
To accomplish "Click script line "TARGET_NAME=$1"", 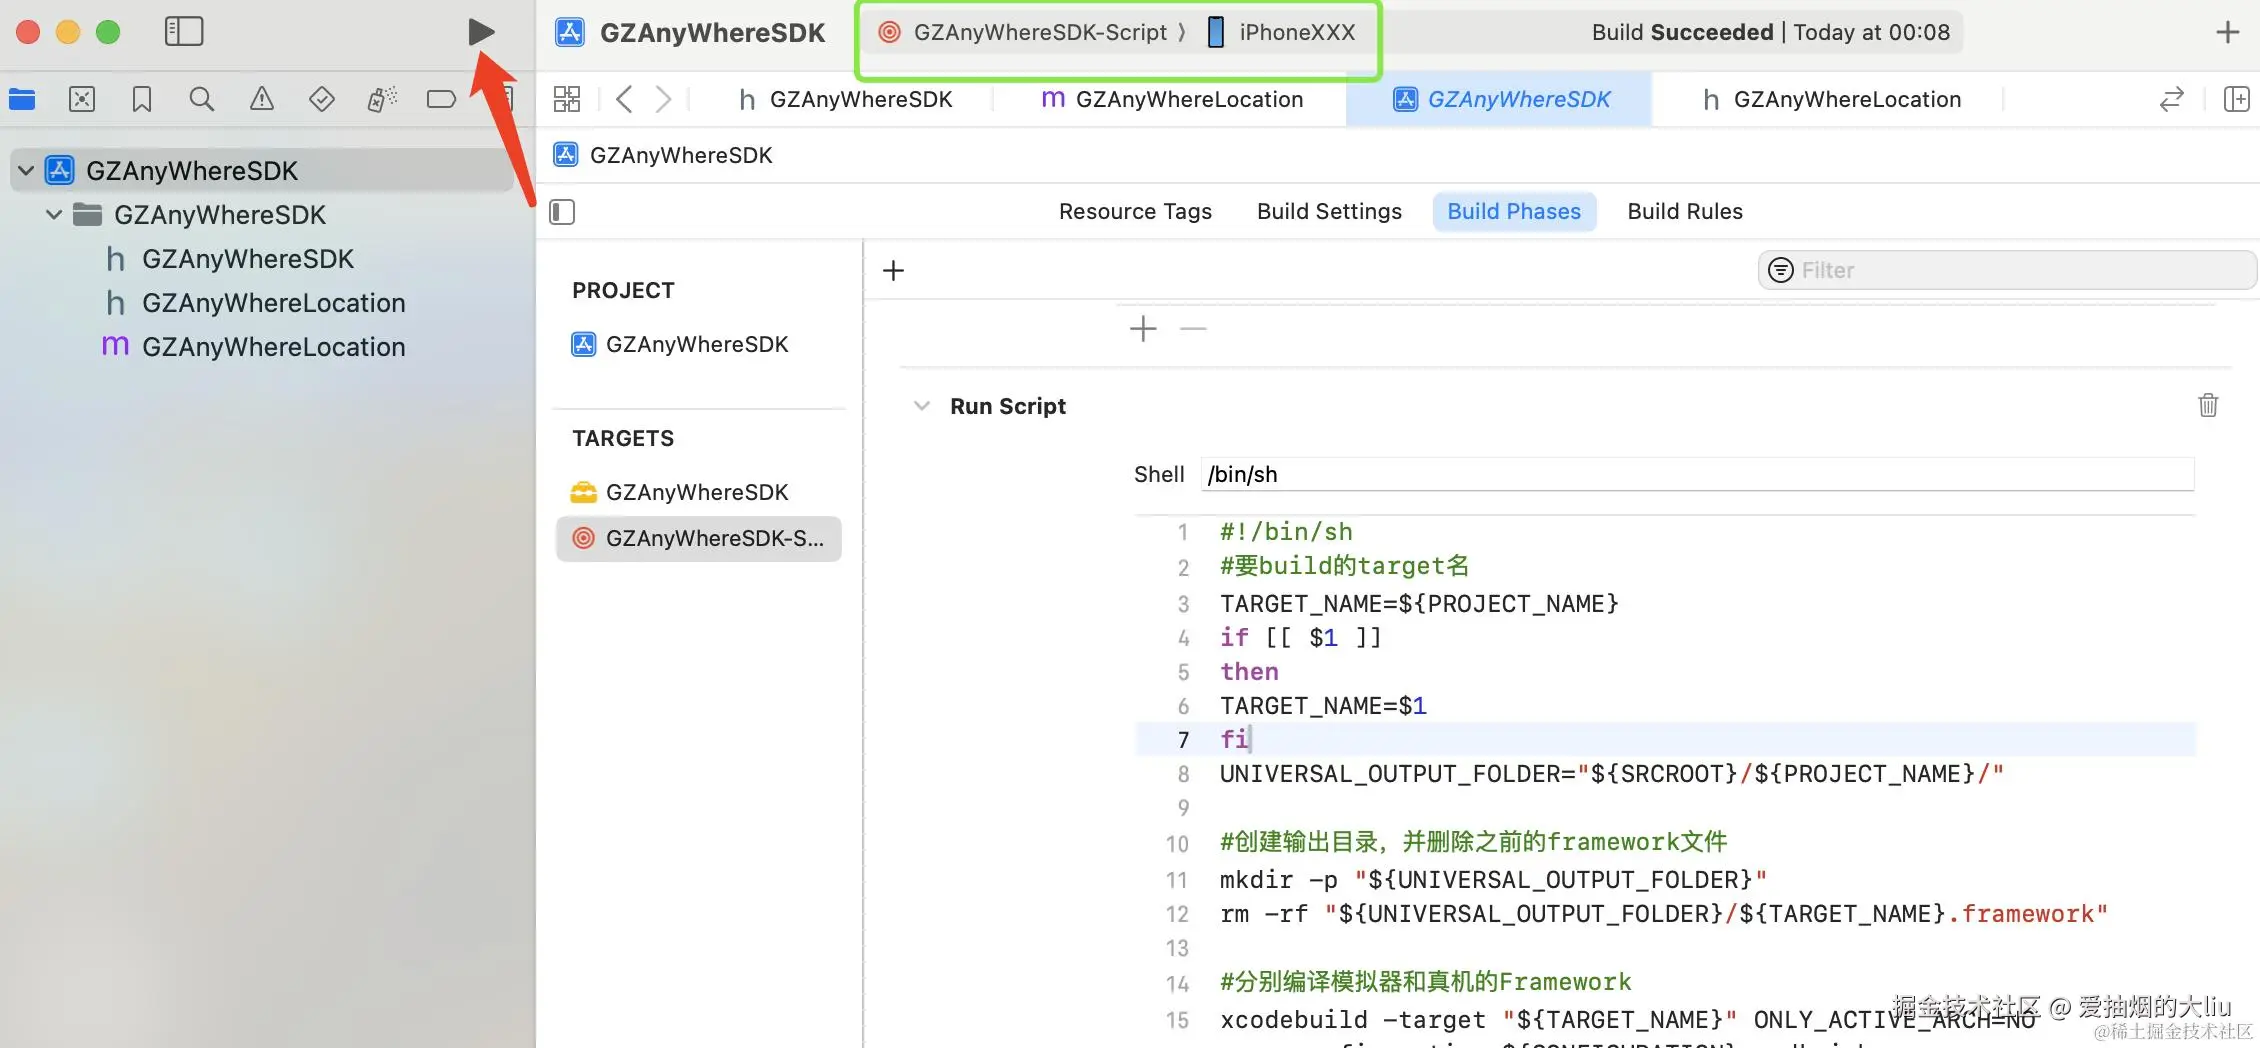I will coord(1323,706).
